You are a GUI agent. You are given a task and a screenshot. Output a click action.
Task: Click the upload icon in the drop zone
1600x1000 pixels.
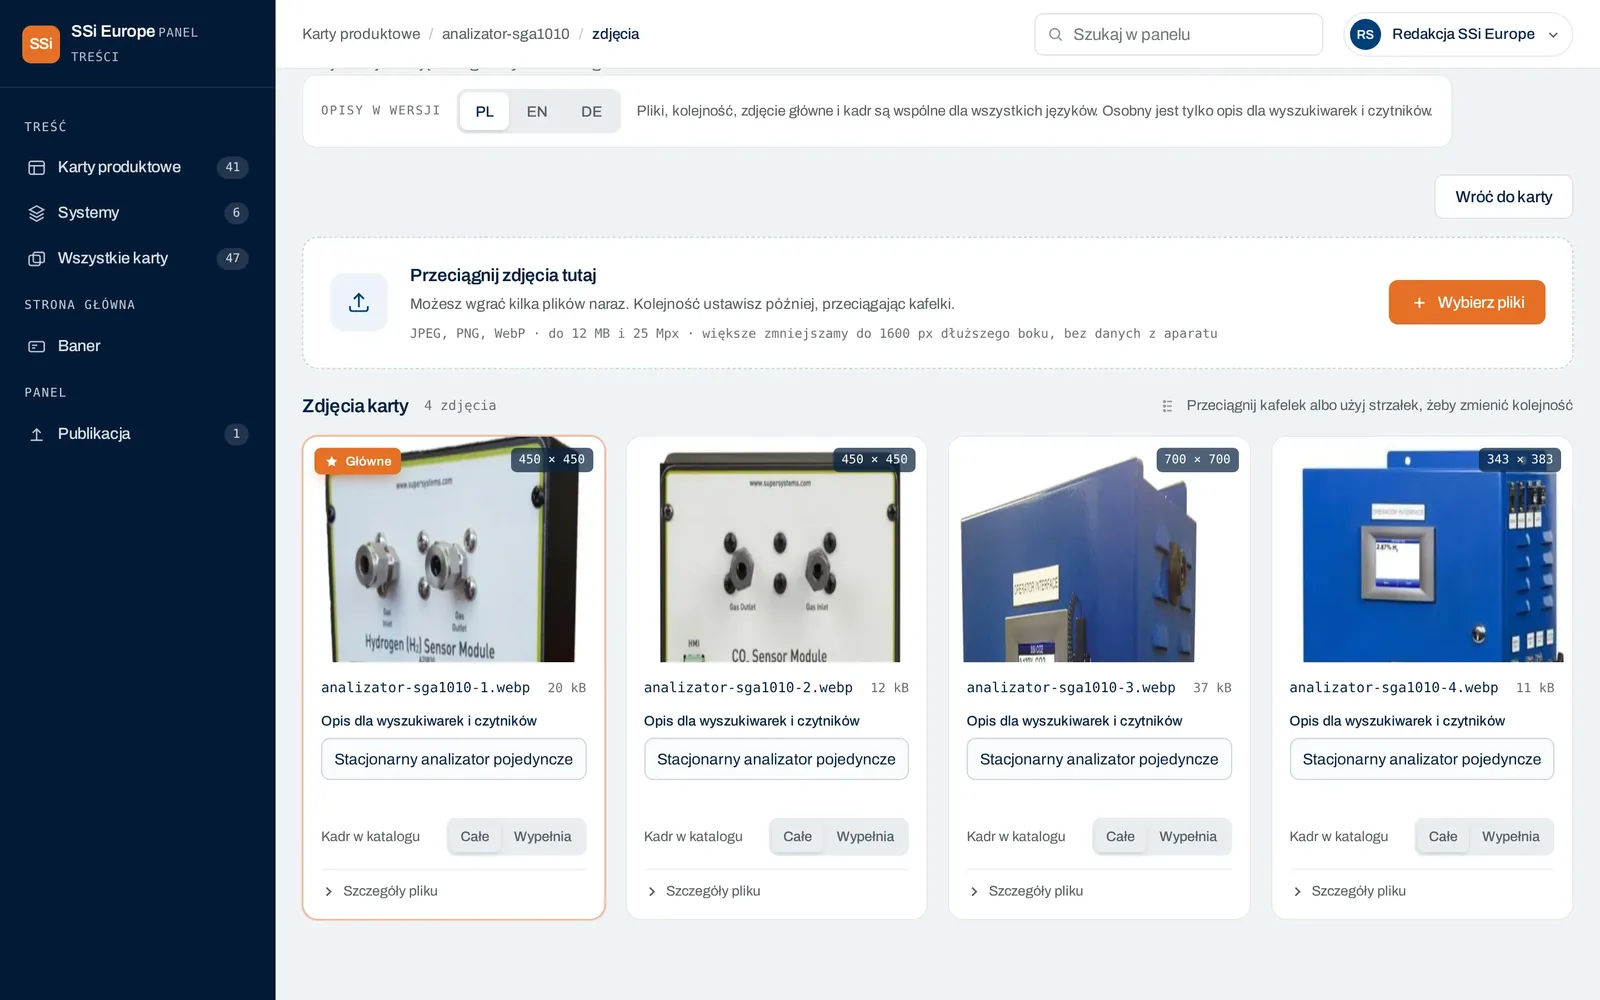(359, 302)
